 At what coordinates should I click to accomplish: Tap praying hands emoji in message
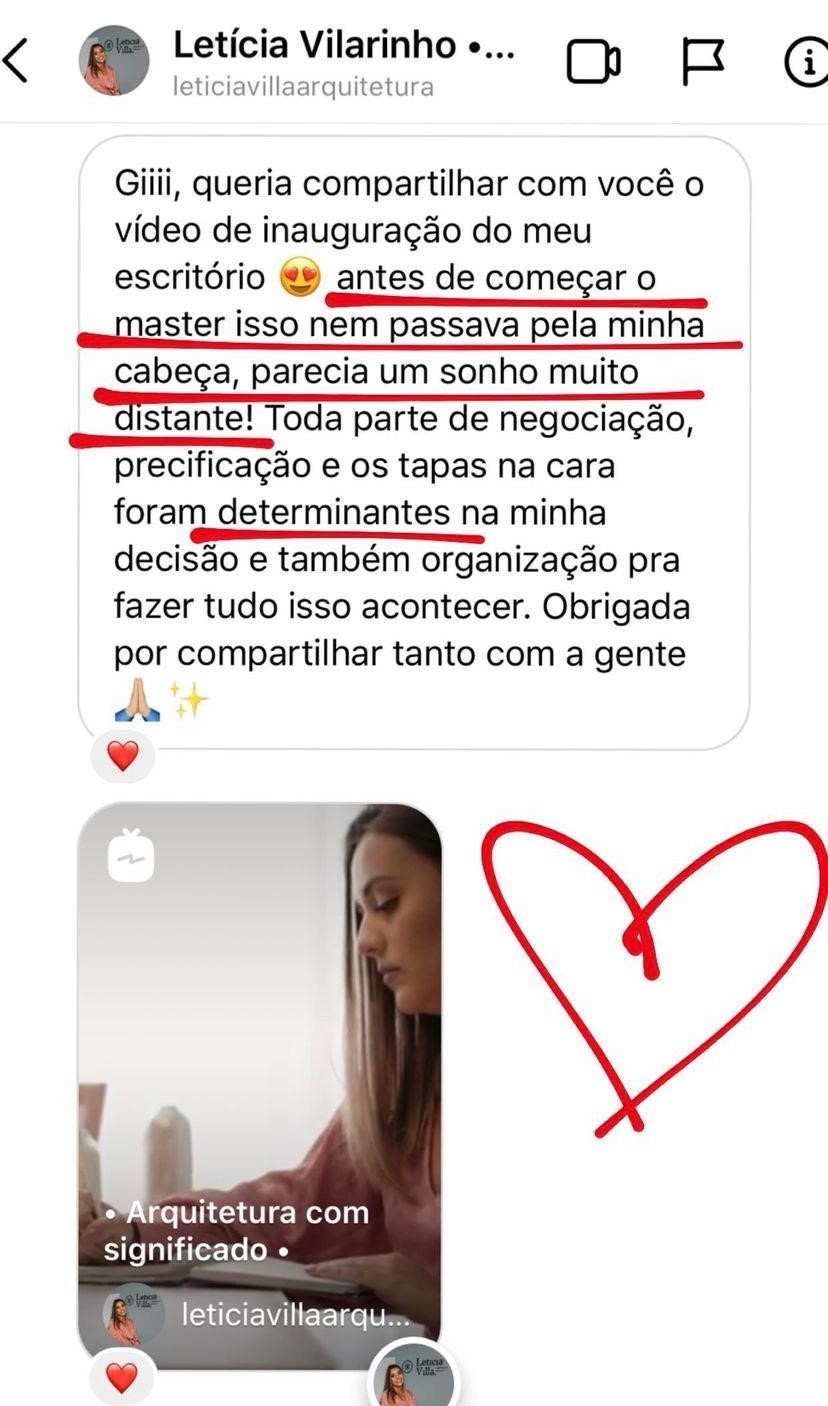click(x=137, y=703)
